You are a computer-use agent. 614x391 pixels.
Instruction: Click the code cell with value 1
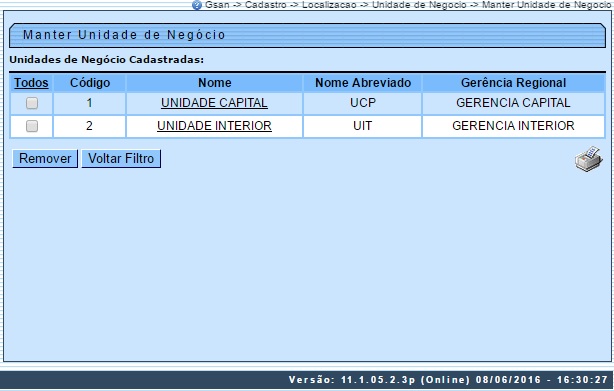point(89,103)
